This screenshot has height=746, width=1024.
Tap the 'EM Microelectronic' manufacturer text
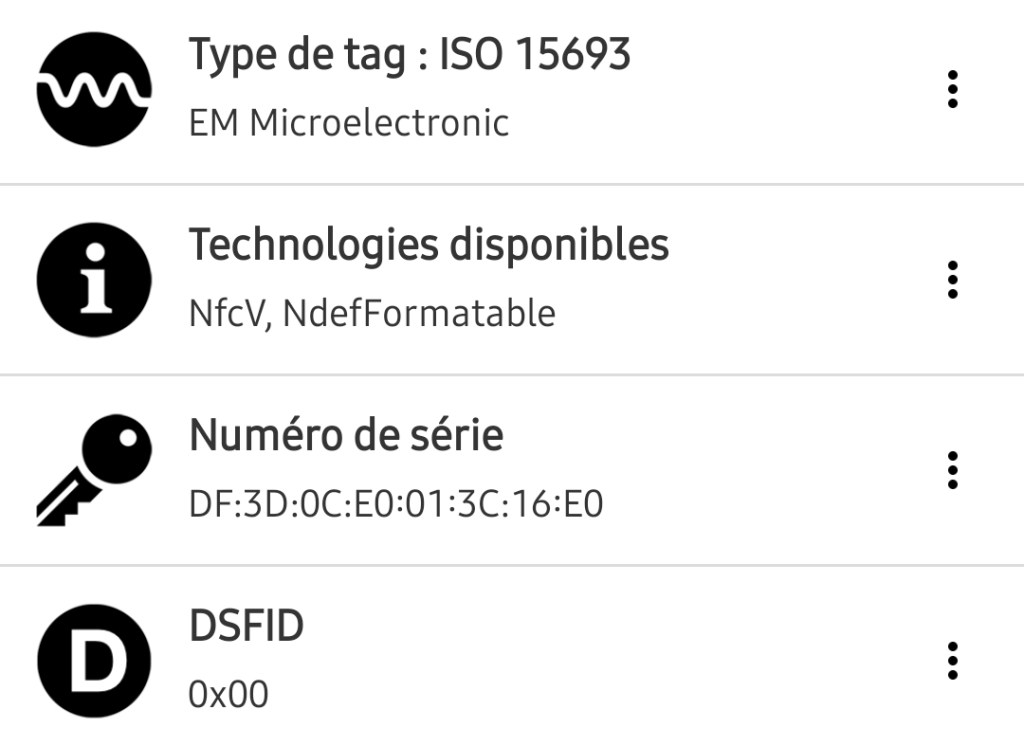pos(349,123)
